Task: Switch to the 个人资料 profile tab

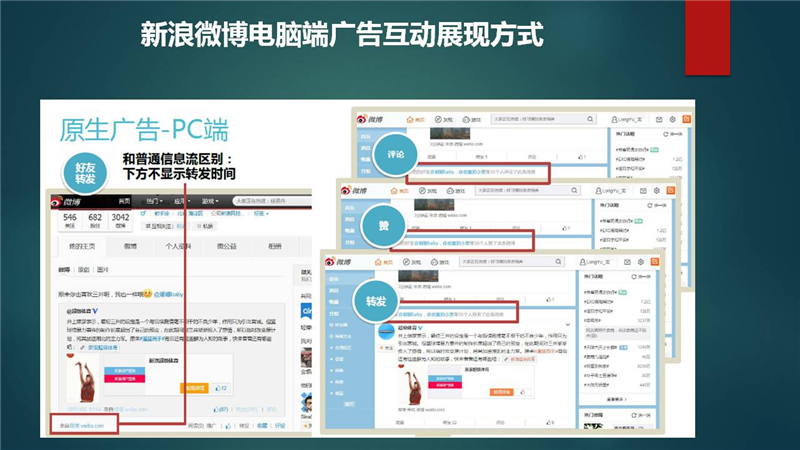Action: pyautogui.click(x=178, y=246)
